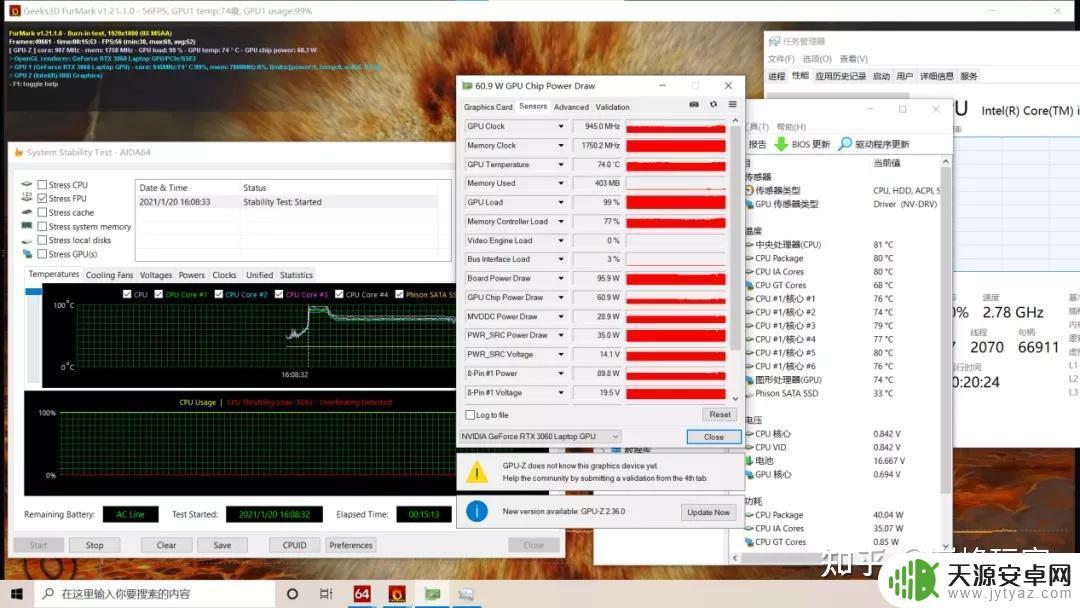Enable Stress local disks checkbox
Viewport: 1080px width, 608px height.
pos(43,240)
